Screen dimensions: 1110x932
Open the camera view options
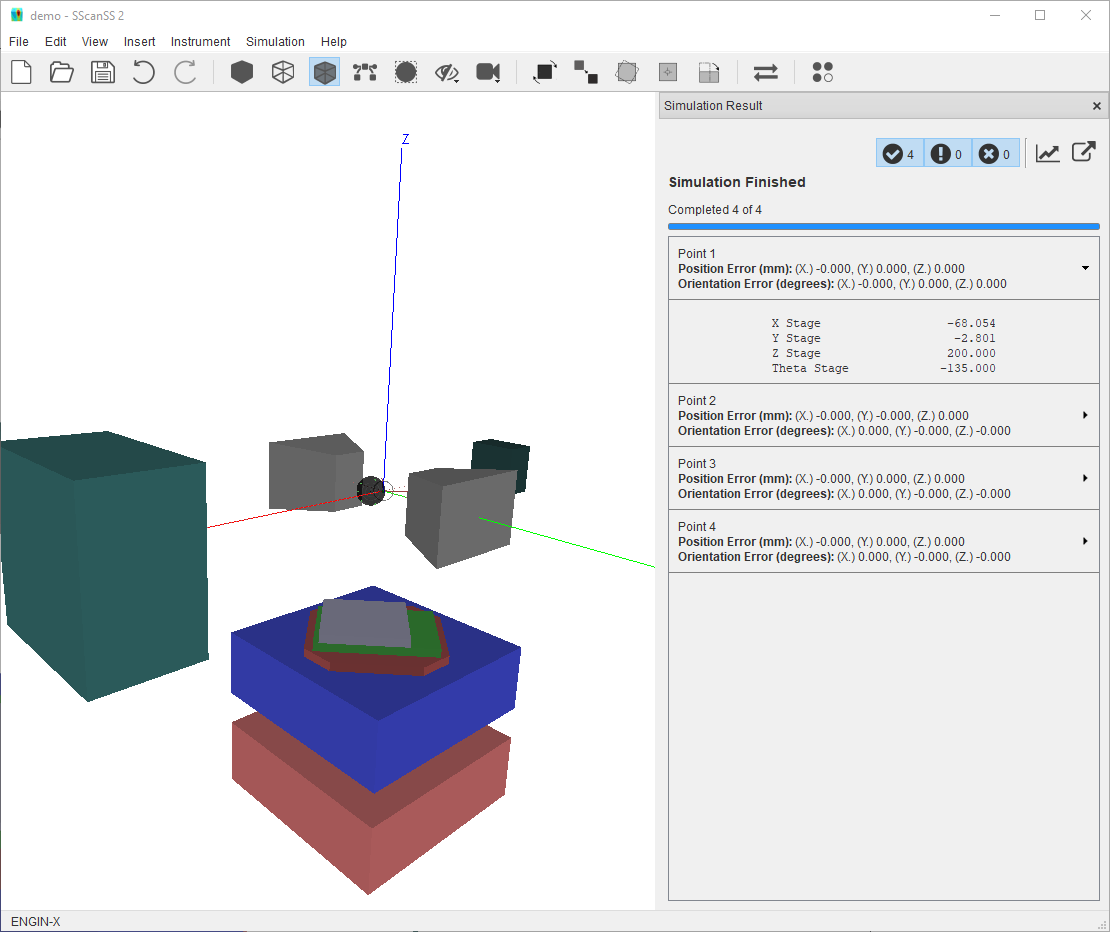pyautogui.click(x=488, y=72)
